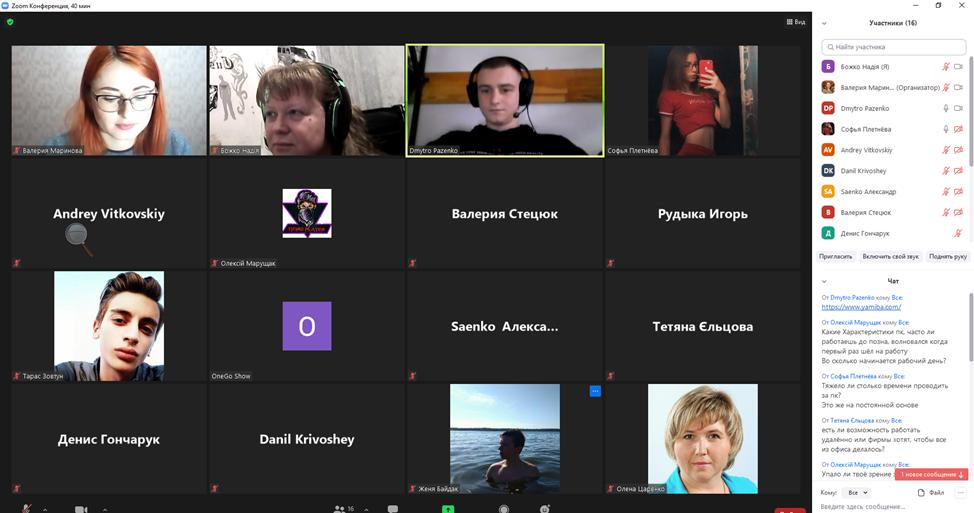
Task: Collapse the Участники panel chevron
Action: point(824,22)
